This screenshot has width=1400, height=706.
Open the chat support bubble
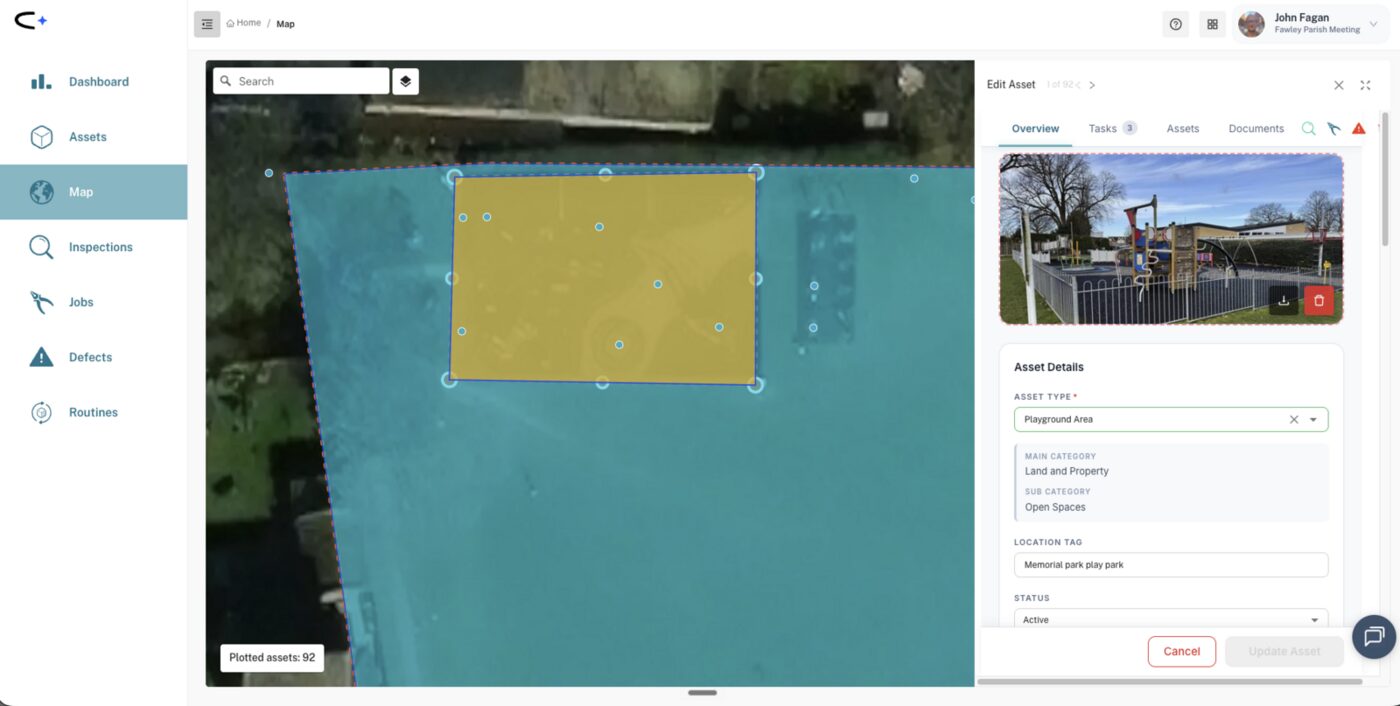pyautogui.click(x=1374, y=637)
